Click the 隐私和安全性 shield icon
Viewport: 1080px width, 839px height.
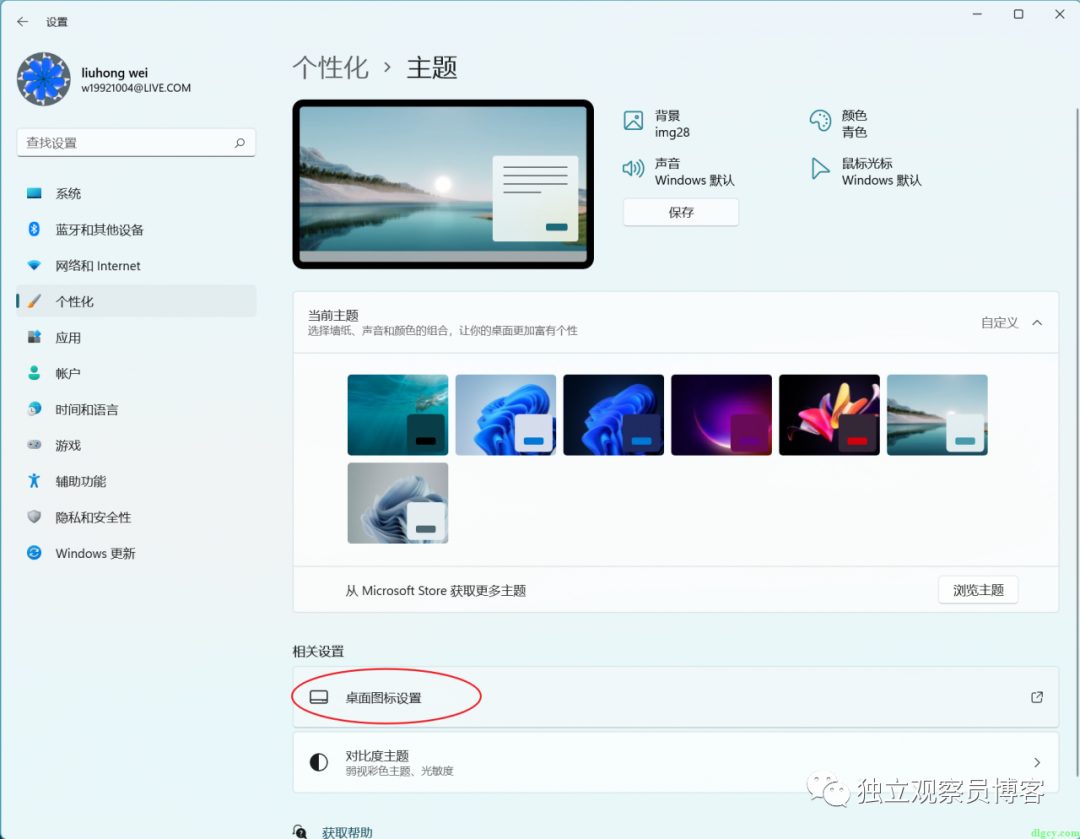tap(34, 517)
